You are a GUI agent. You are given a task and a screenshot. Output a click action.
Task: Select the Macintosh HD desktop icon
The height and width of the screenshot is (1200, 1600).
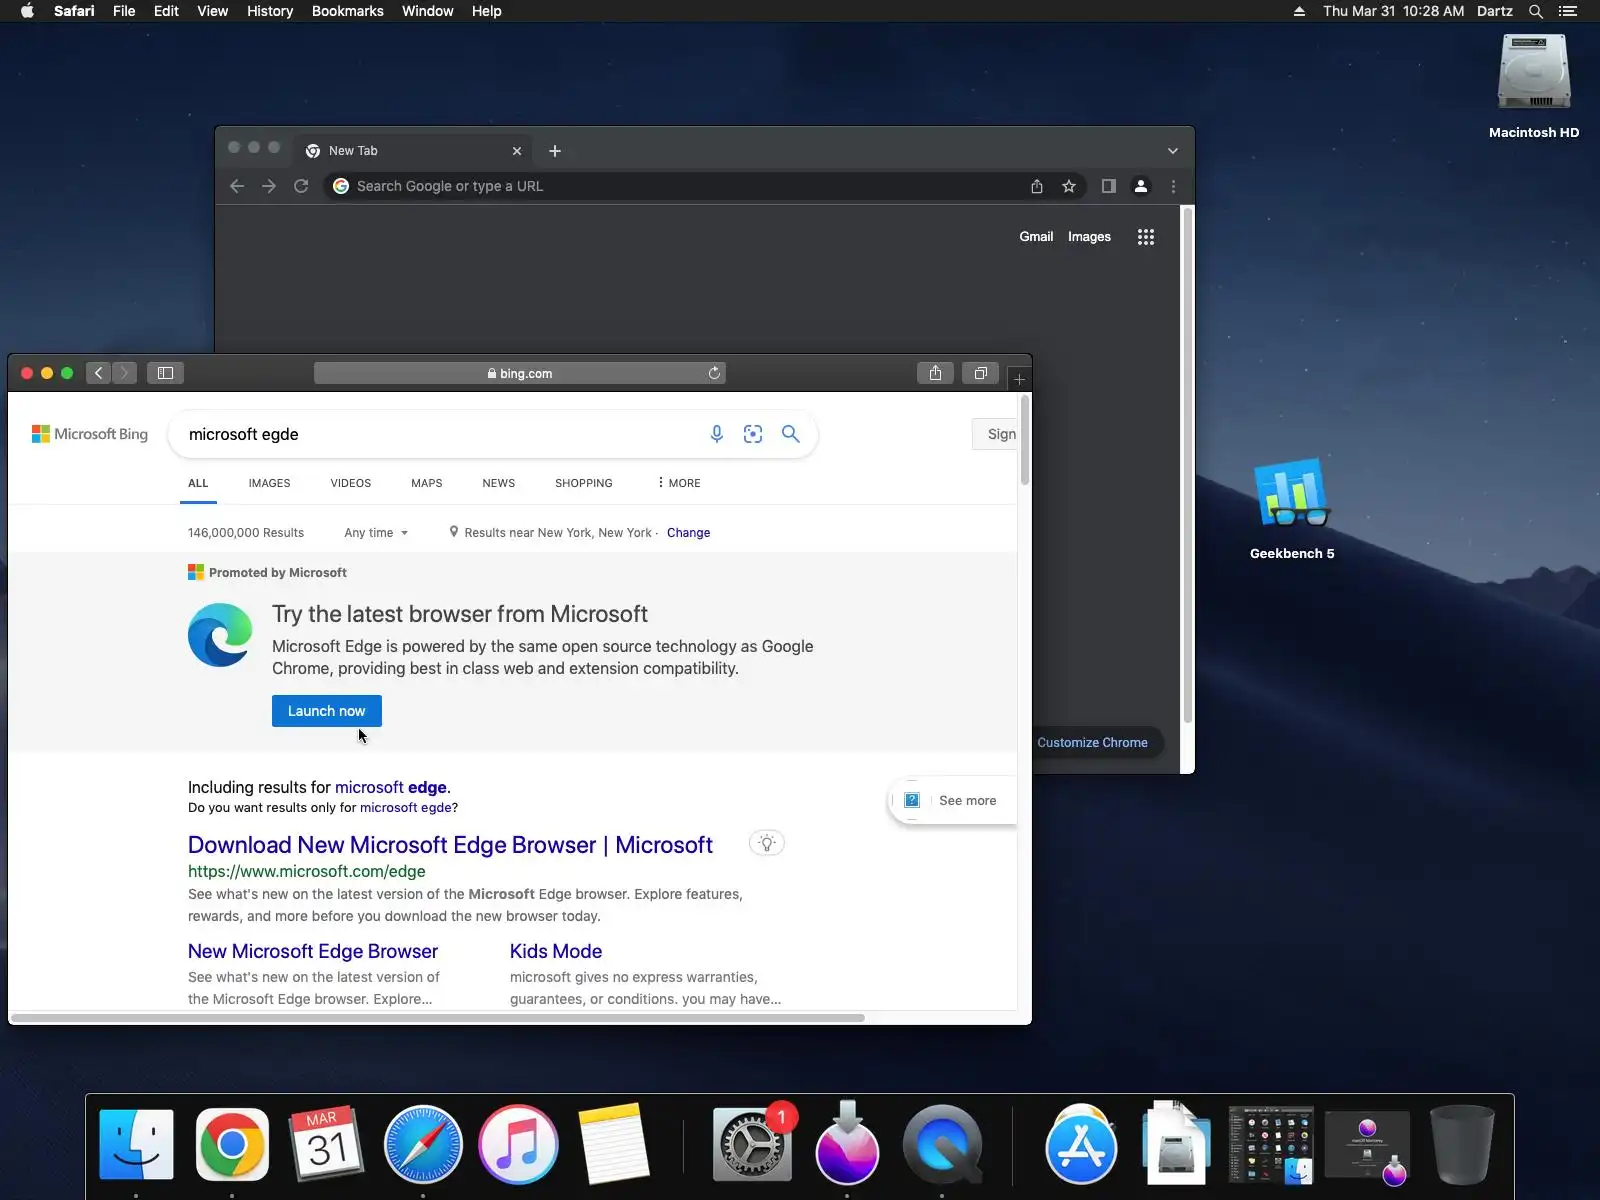tap(1534, 87)
